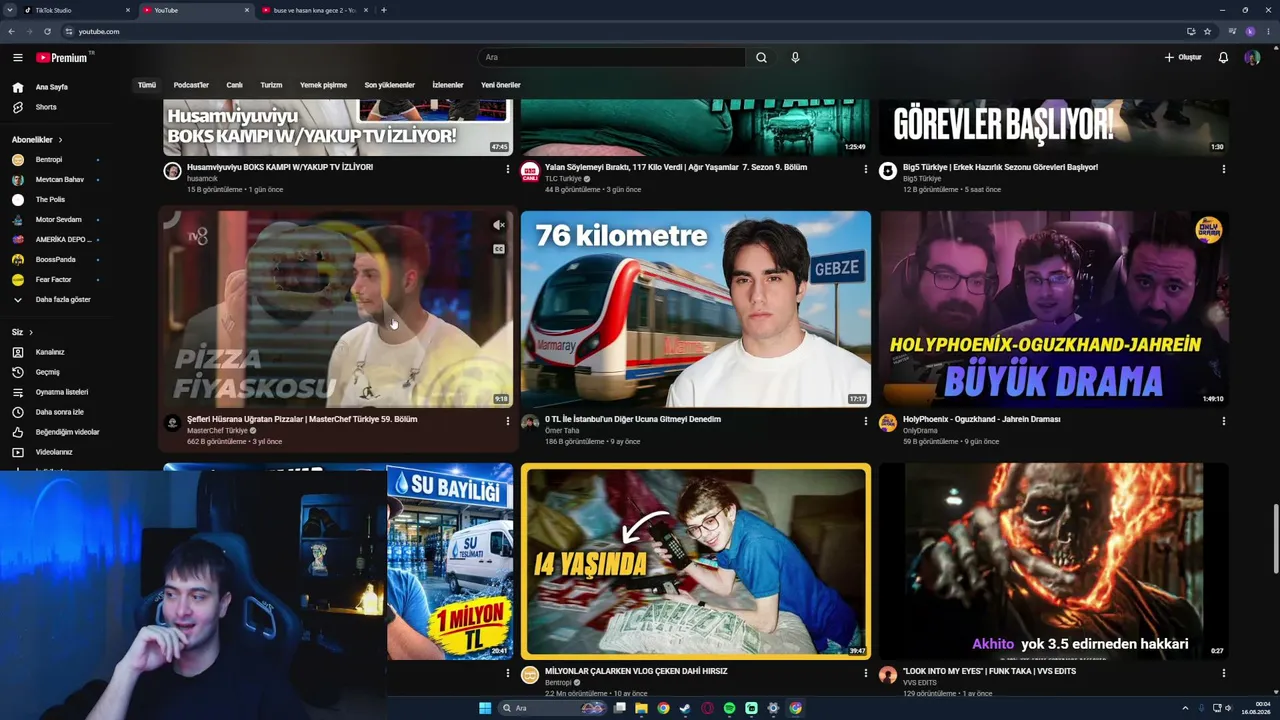Open the account avatar menu
Viewport: 1280px width, 720px height.
click(1251, 58)
